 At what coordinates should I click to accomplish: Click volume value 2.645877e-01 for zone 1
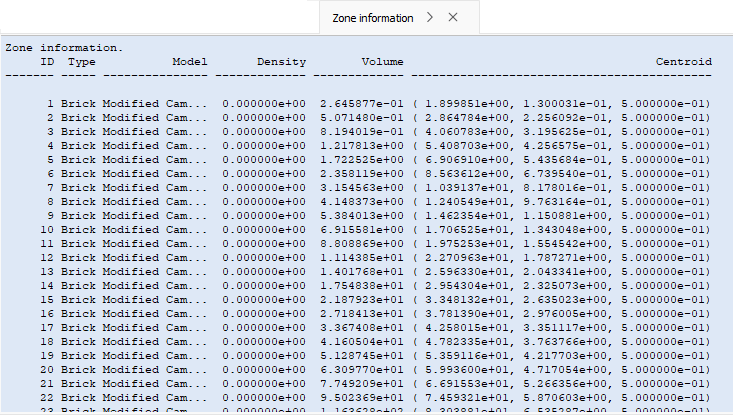(362, 103)
